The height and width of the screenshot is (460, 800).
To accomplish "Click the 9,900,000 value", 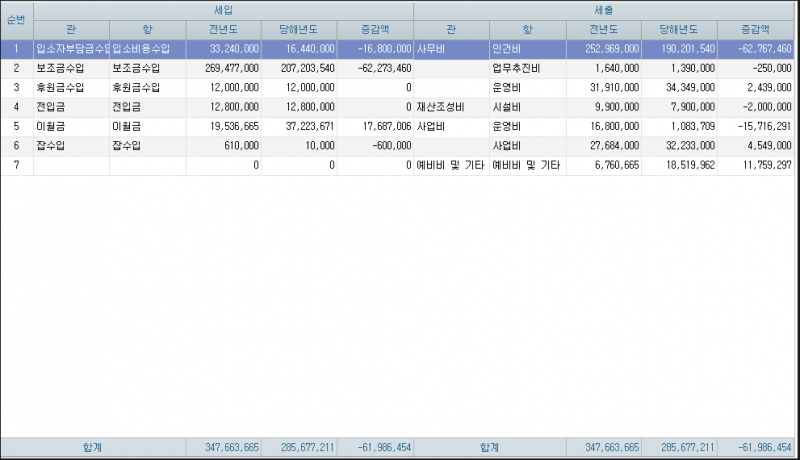I will pos(617,107).
